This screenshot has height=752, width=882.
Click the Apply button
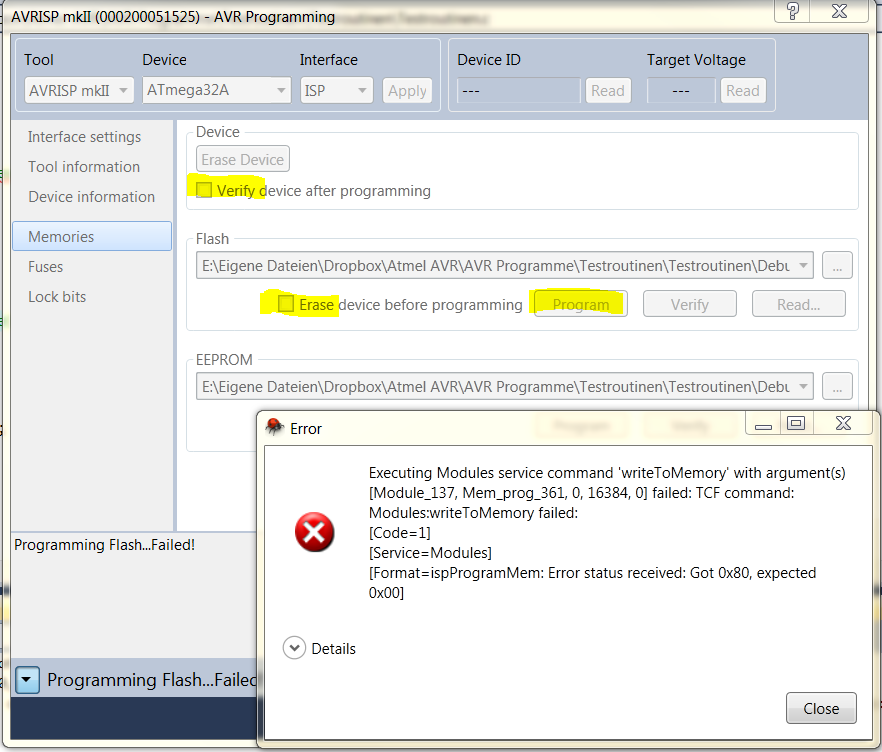[407, 91]
